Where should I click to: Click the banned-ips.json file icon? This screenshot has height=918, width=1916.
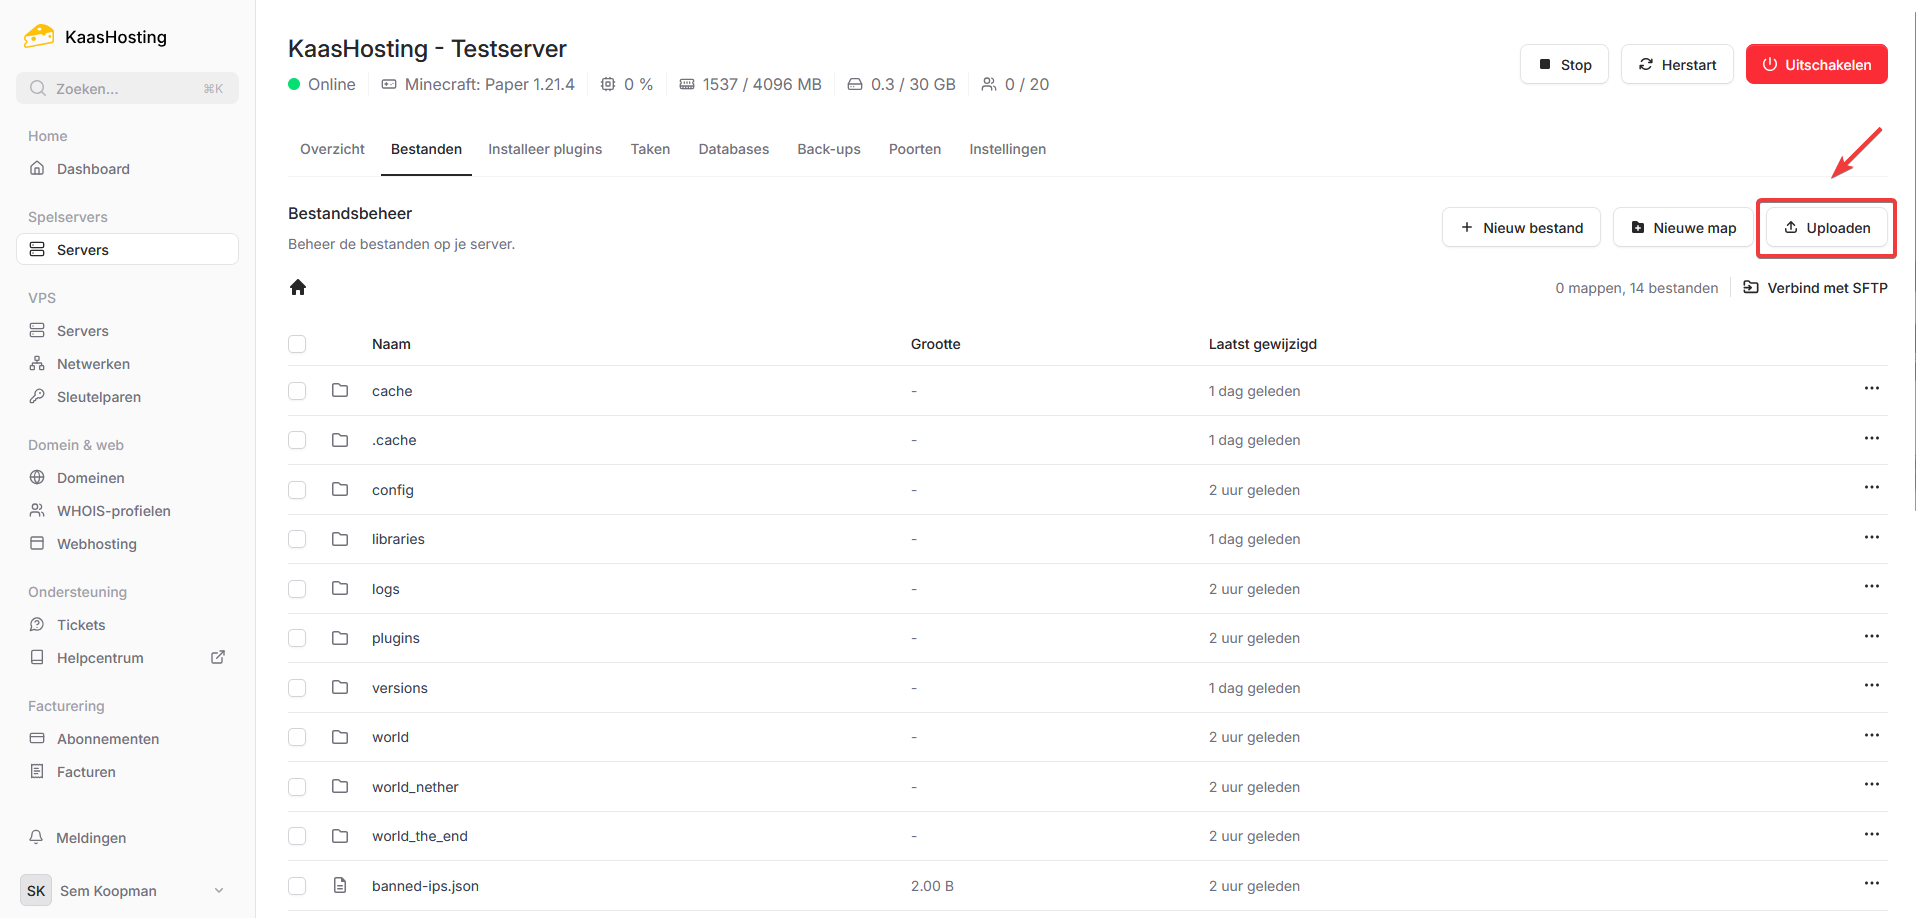(x=340, y=886)
